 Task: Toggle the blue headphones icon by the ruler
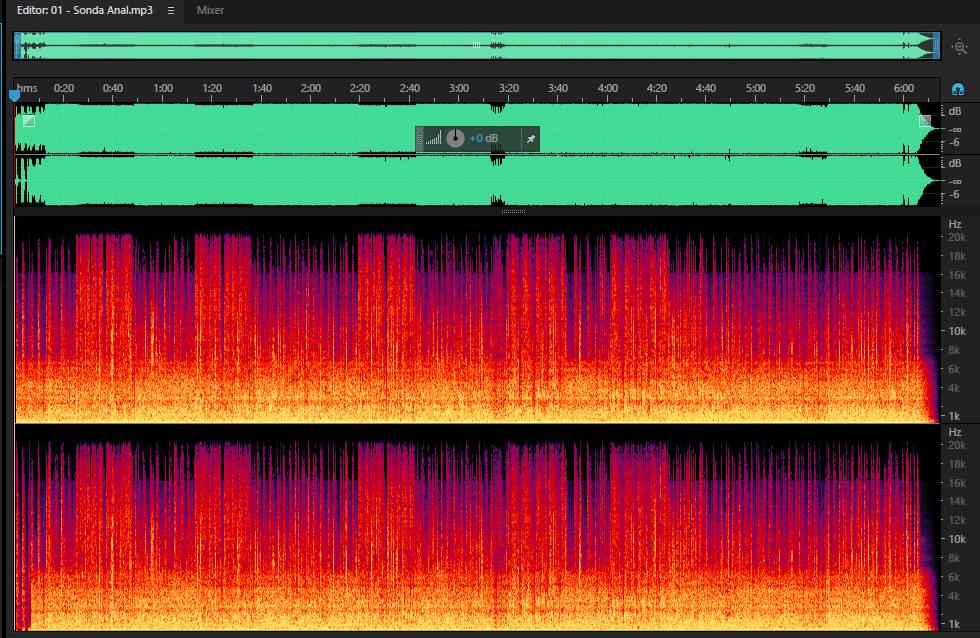tap(958, 89)
